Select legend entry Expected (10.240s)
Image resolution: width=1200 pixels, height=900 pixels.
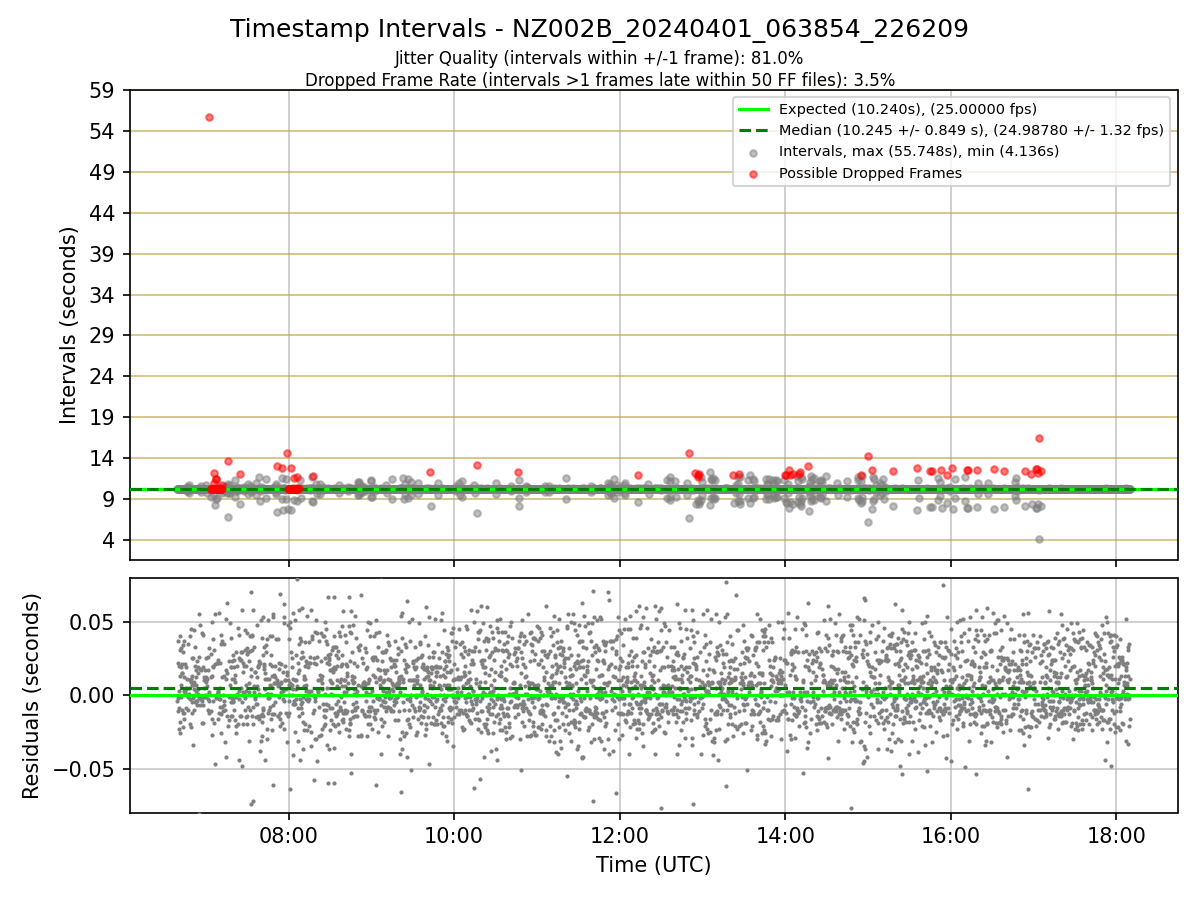(907, 109)
